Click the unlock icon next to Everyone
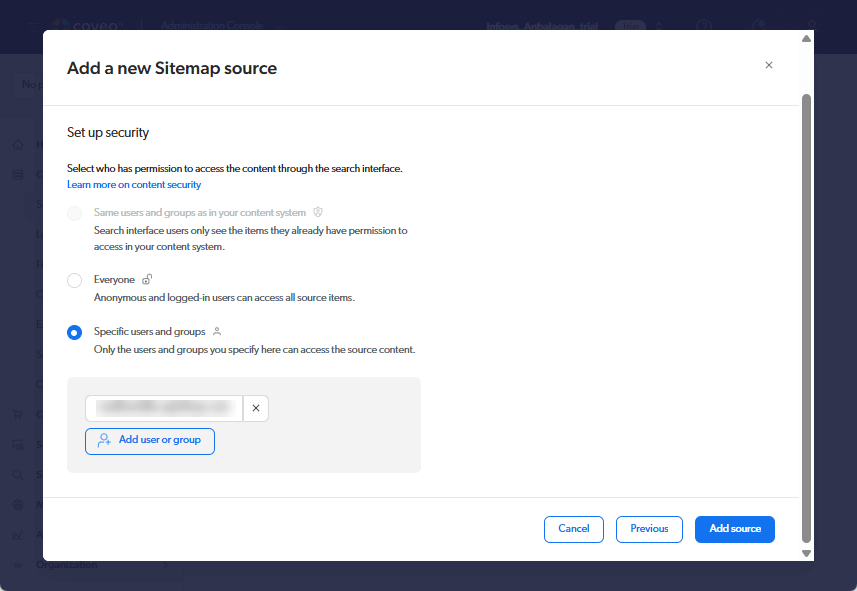Screen dimensions: 857x591 click(x=147, y=280)
